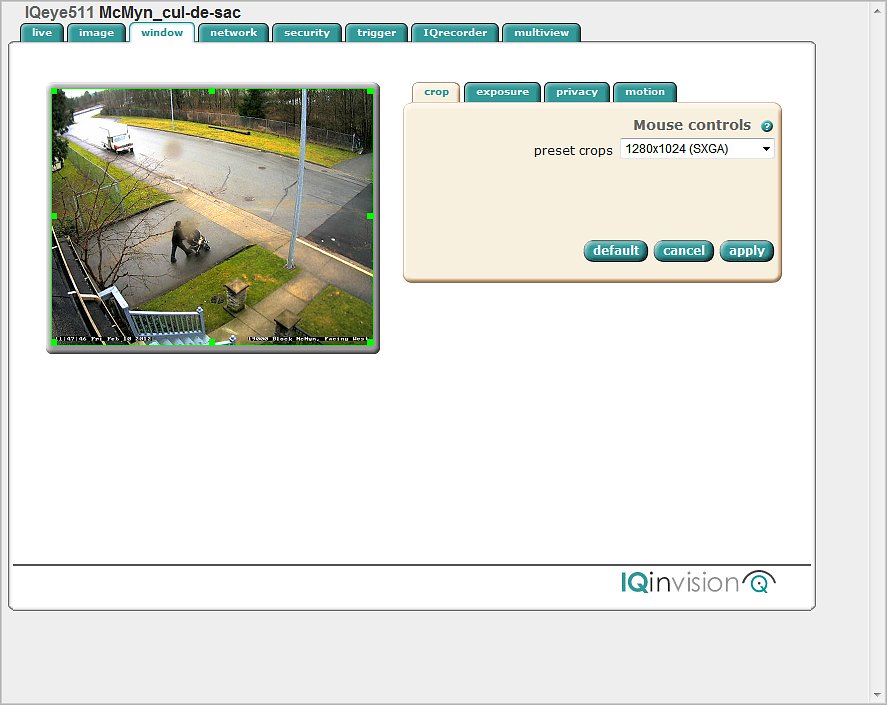
Task: Open the multiview tab
Action: click(x=541, y=33)
